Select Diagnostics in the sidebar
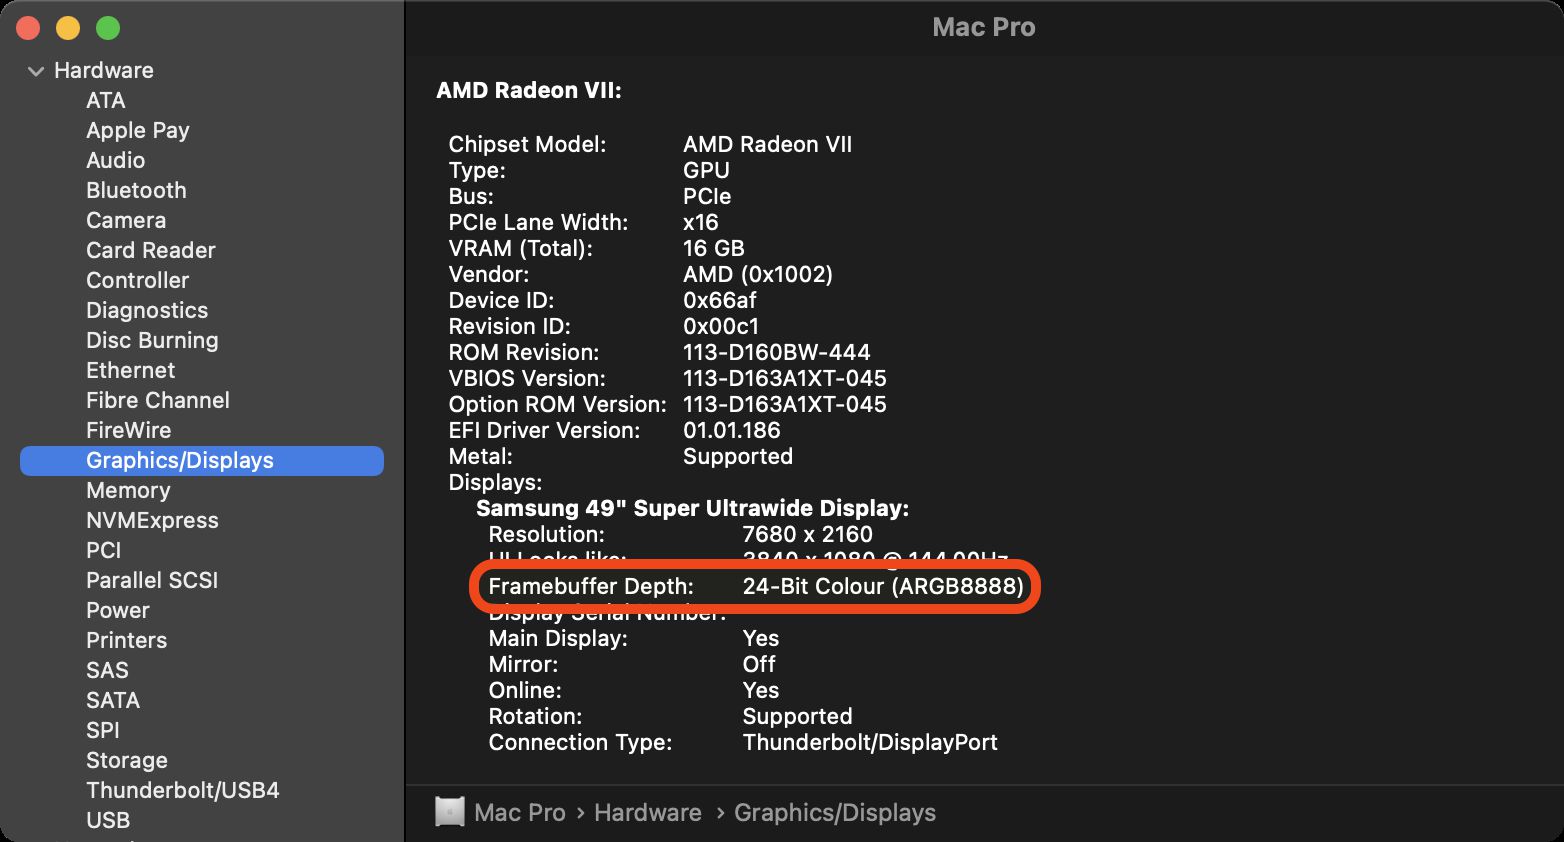The image size is (1564, 842). click(147, 311)
